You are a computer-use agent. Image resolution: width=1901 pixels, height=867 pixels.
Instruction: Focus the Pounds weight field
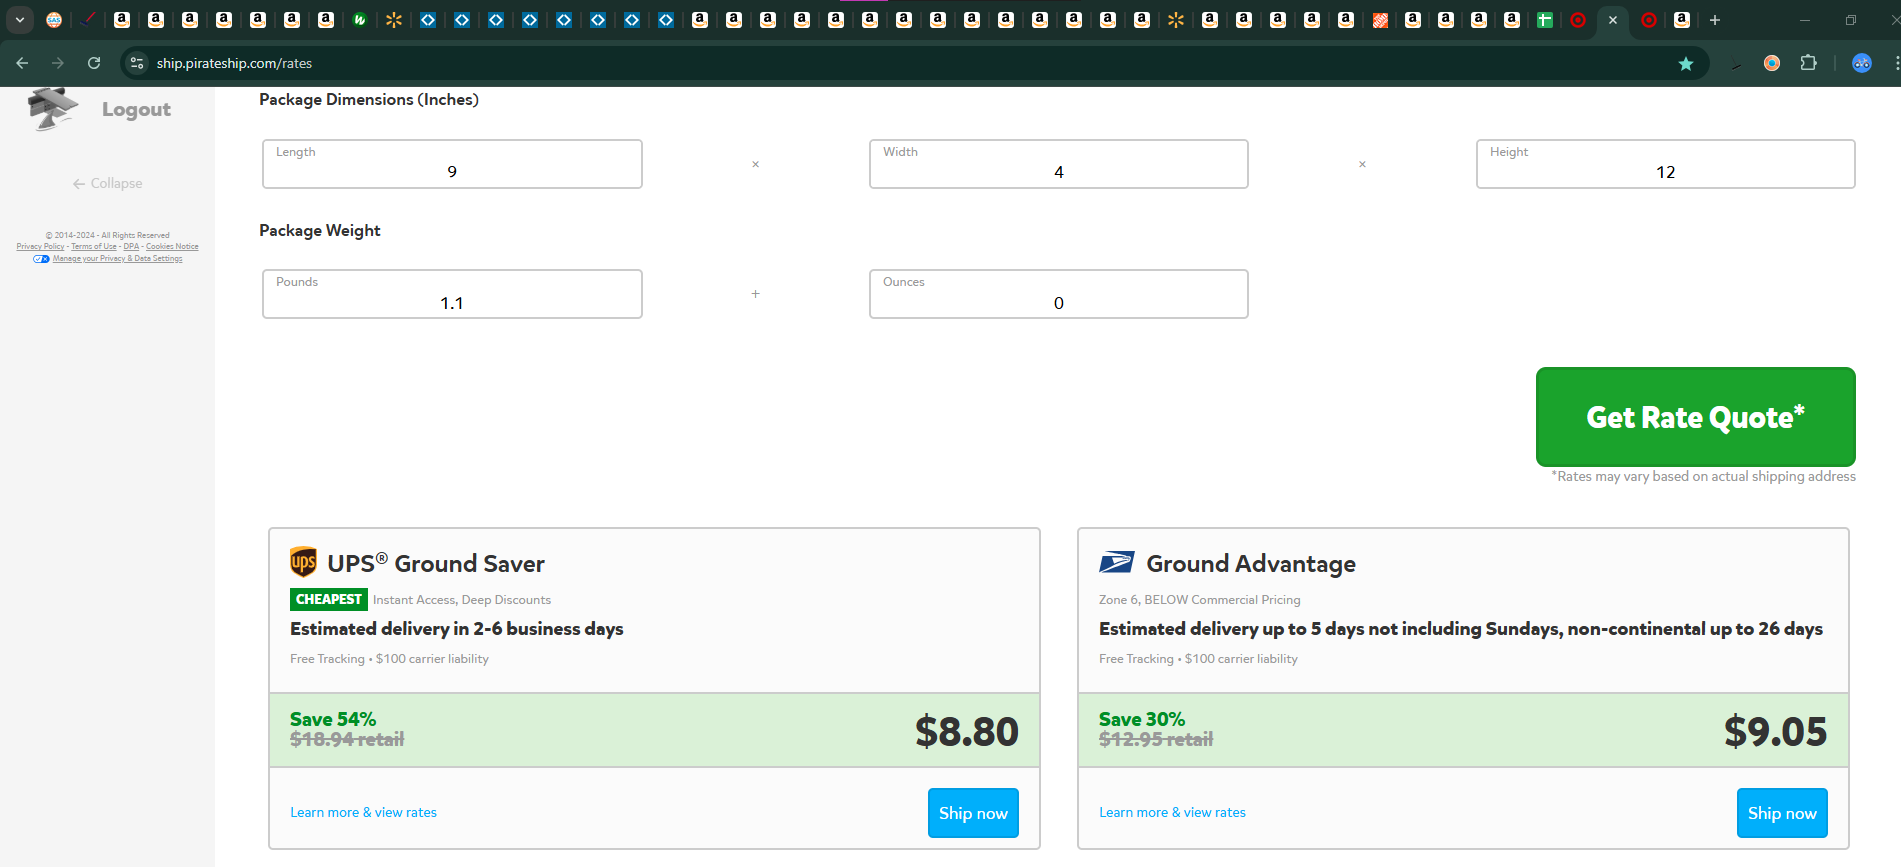[452, 294]
